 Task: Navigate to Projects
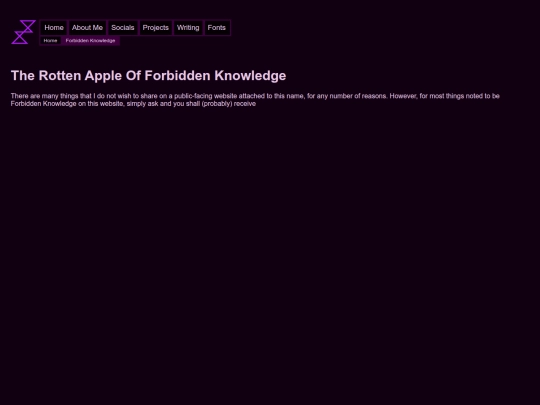[x=156, y=28]
